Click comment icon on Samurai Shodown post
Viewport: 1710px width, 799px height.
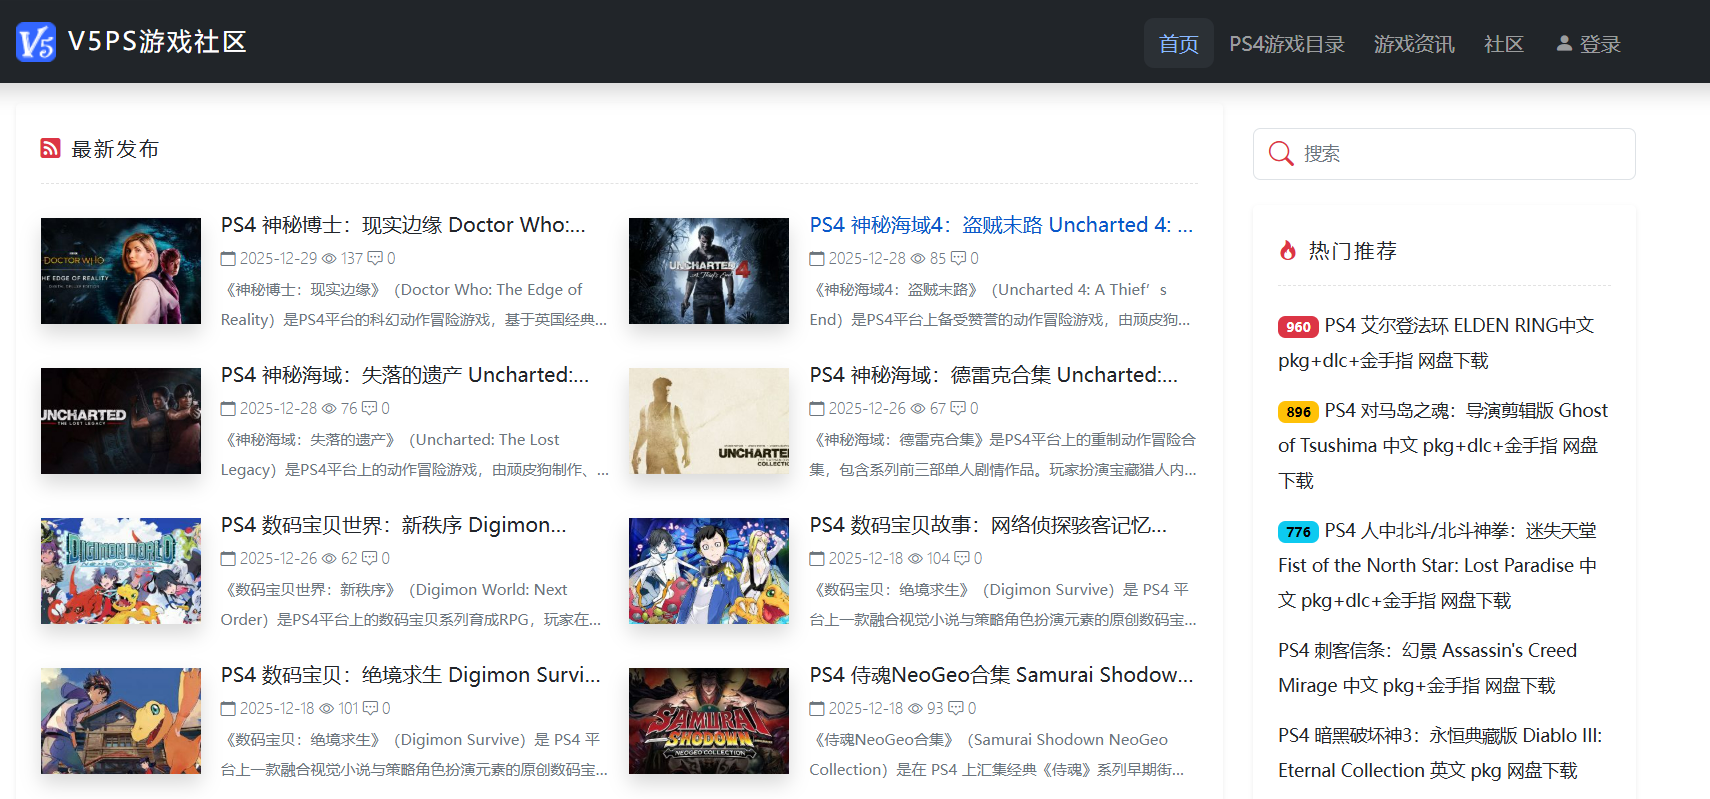[956, 708]
